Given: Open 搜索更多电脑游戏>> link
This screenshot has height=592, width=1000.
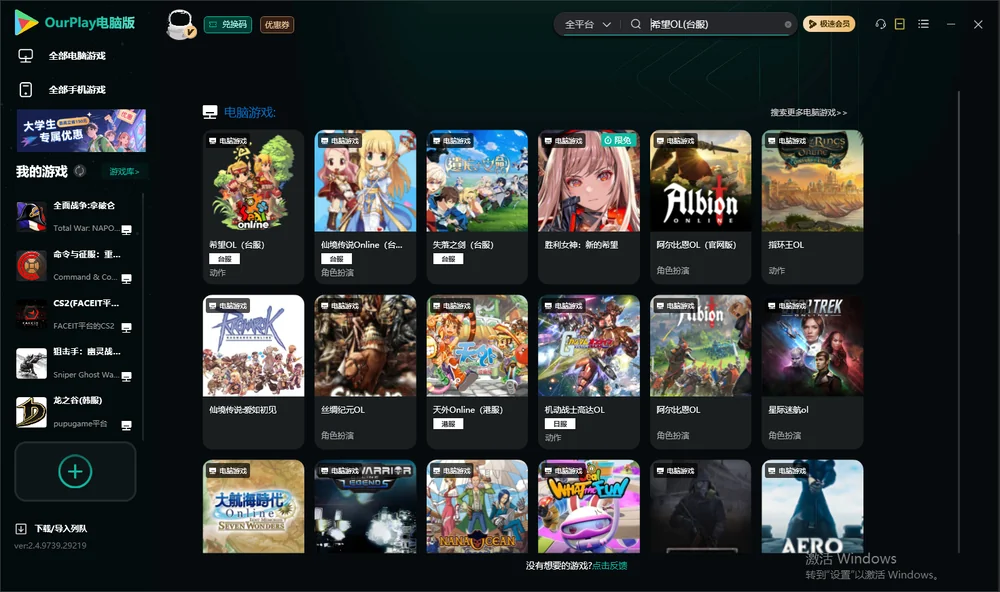Looking at the screenshot, I should pyautogui.click(x=808, y=112).
